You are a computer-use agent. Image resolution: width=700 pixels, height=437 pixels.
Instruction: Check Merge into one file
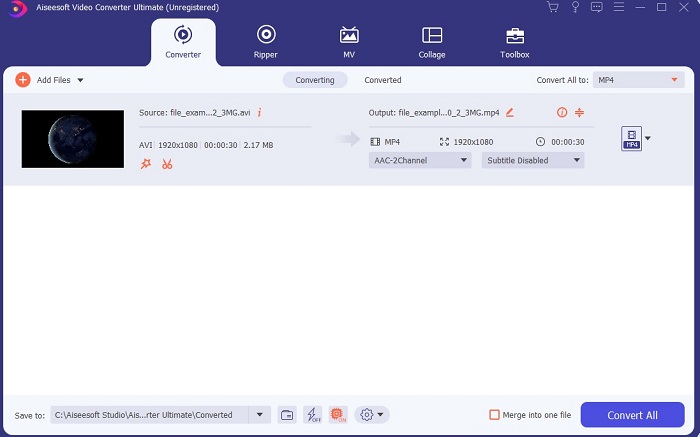coord(494,415)
